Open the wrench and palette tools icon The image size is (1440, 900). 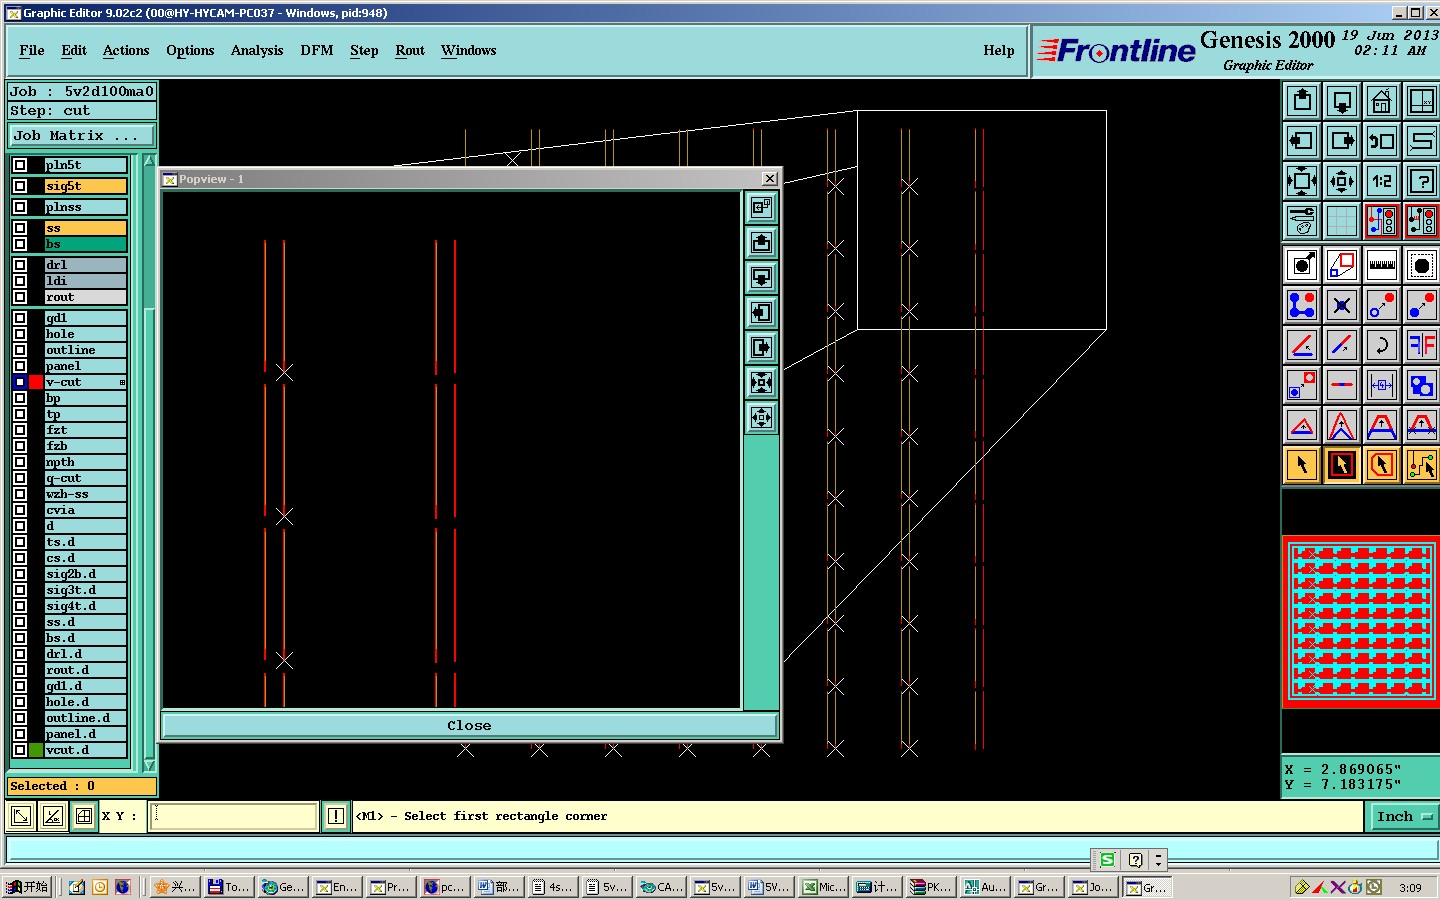[1302, 221]
